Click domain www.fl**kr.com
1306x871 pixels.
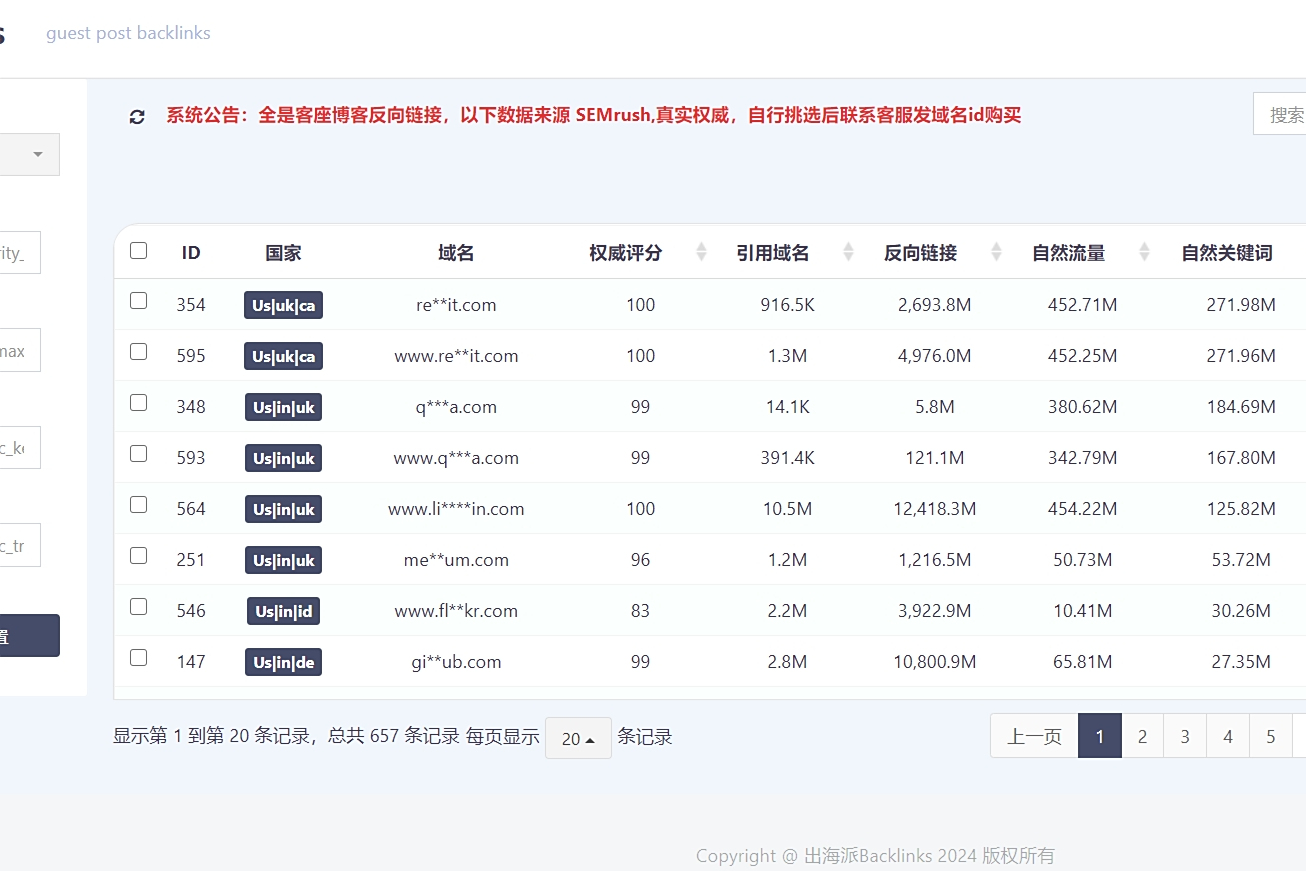(x=456, y=611)
